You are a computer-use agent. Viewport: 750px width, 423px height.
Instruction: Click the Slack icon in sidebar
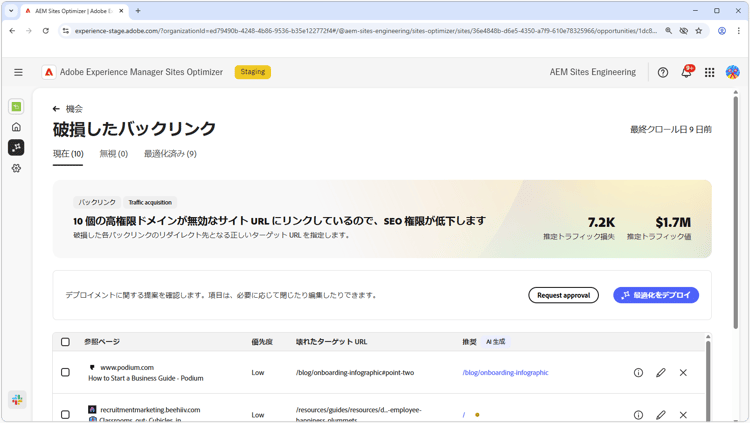(x=17, y=400)
